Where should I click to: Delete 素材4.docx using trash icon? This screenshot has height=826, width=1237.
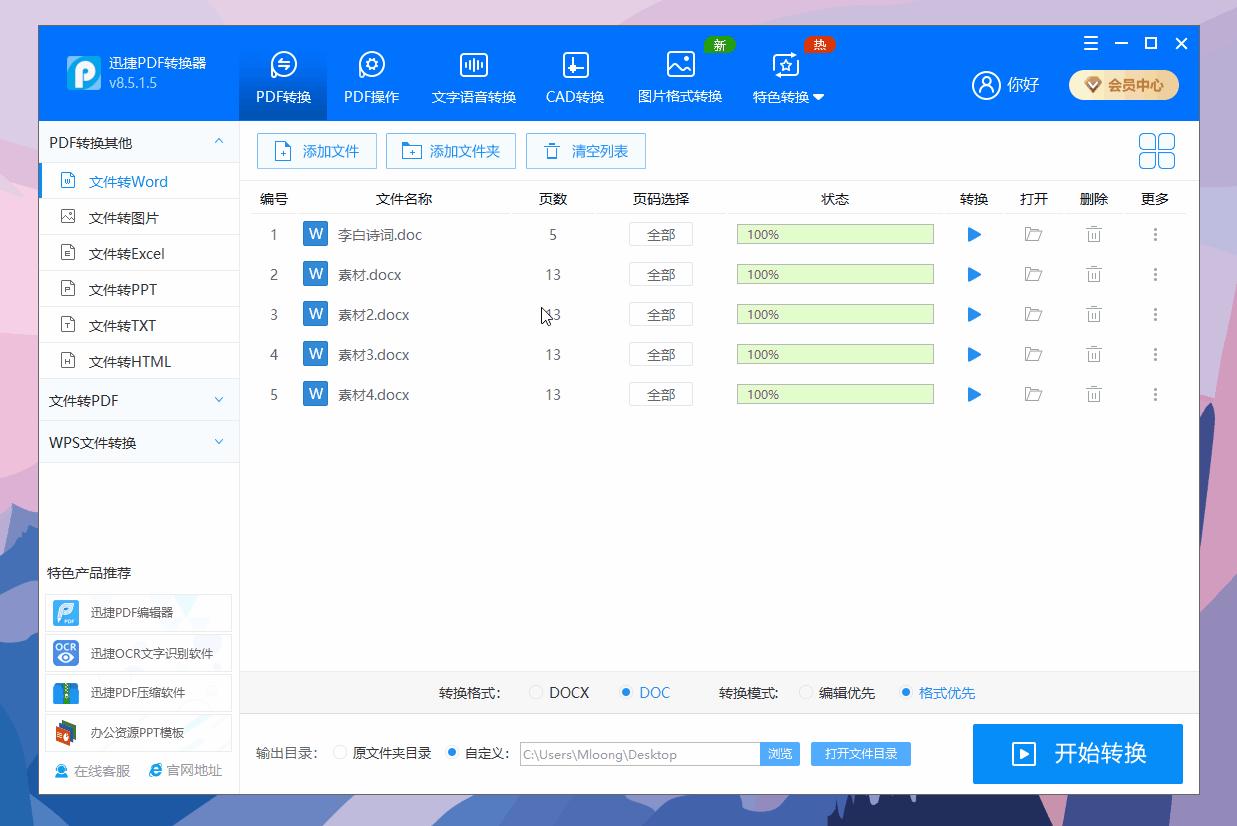point(1094,394)
